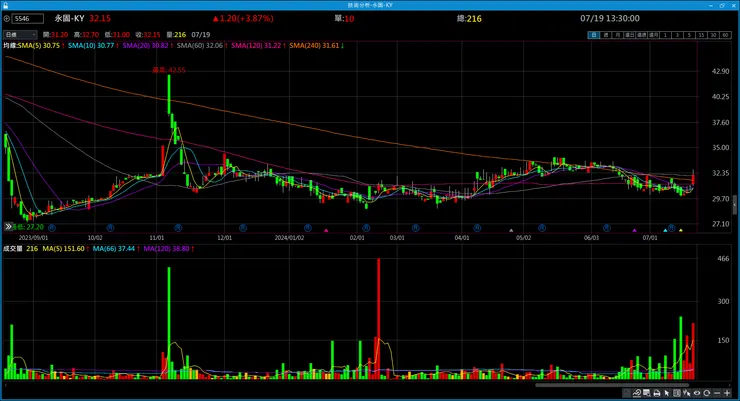Zoom in with the plus icon
Image resolution: width=740 pixels, height=401 pixels.
coord(727,393)
